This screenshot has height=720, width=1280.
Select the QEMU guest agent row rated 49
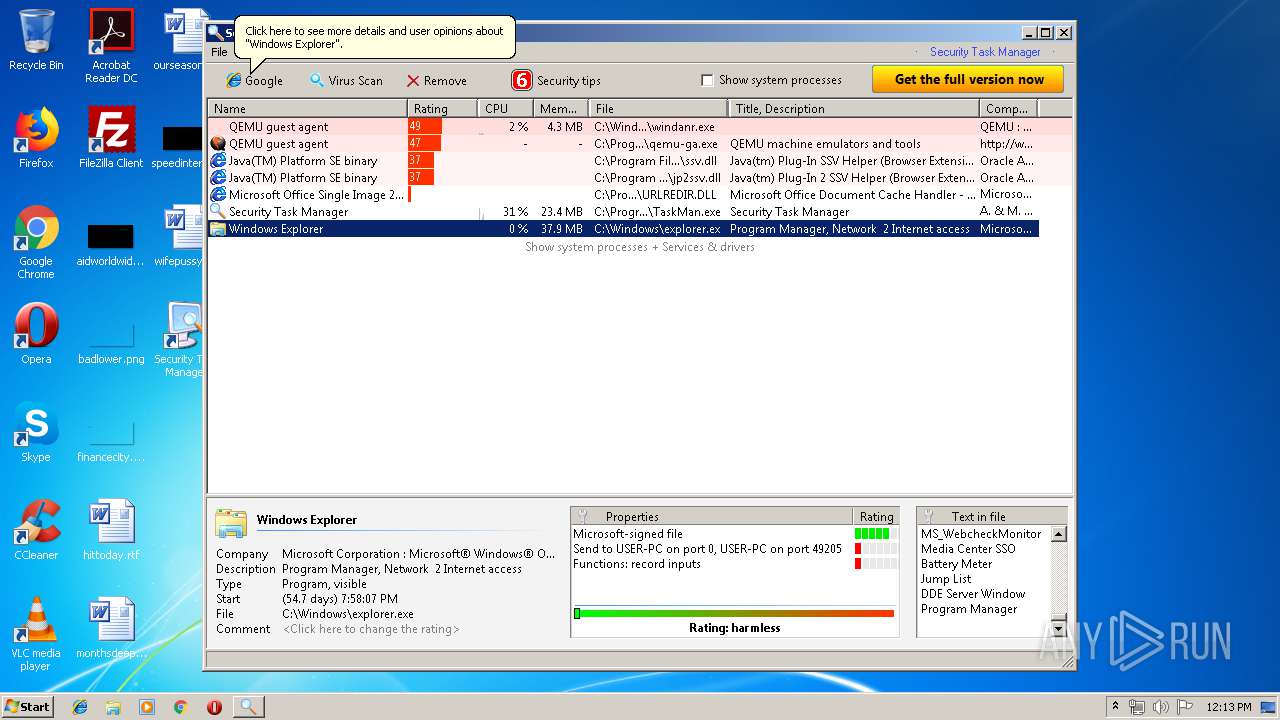(x=623, y=127)
